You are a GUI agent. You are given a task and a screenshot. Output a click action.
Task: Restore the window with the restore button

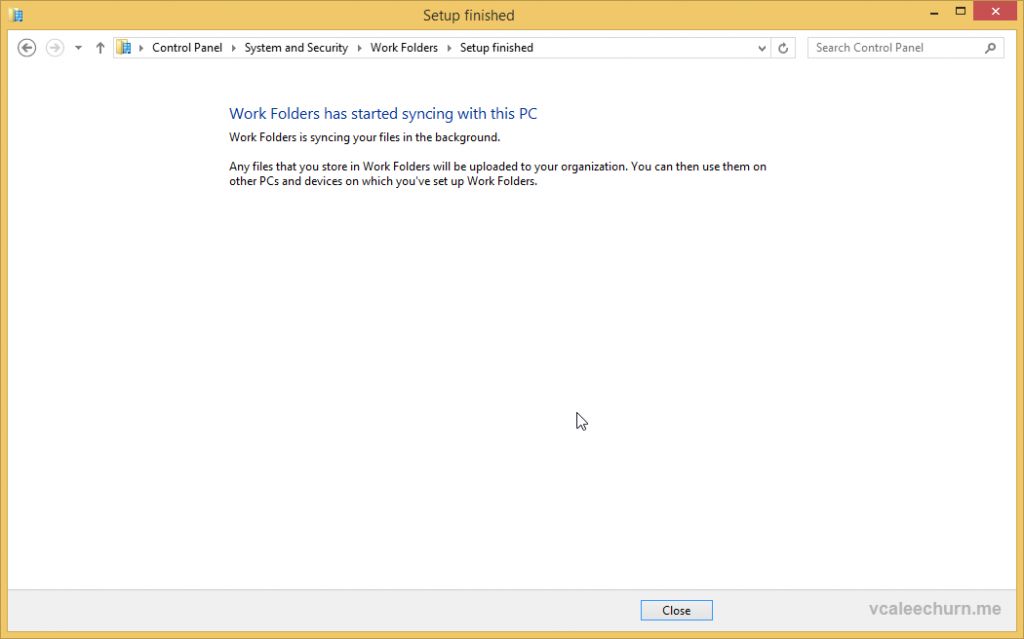(961, 12)
